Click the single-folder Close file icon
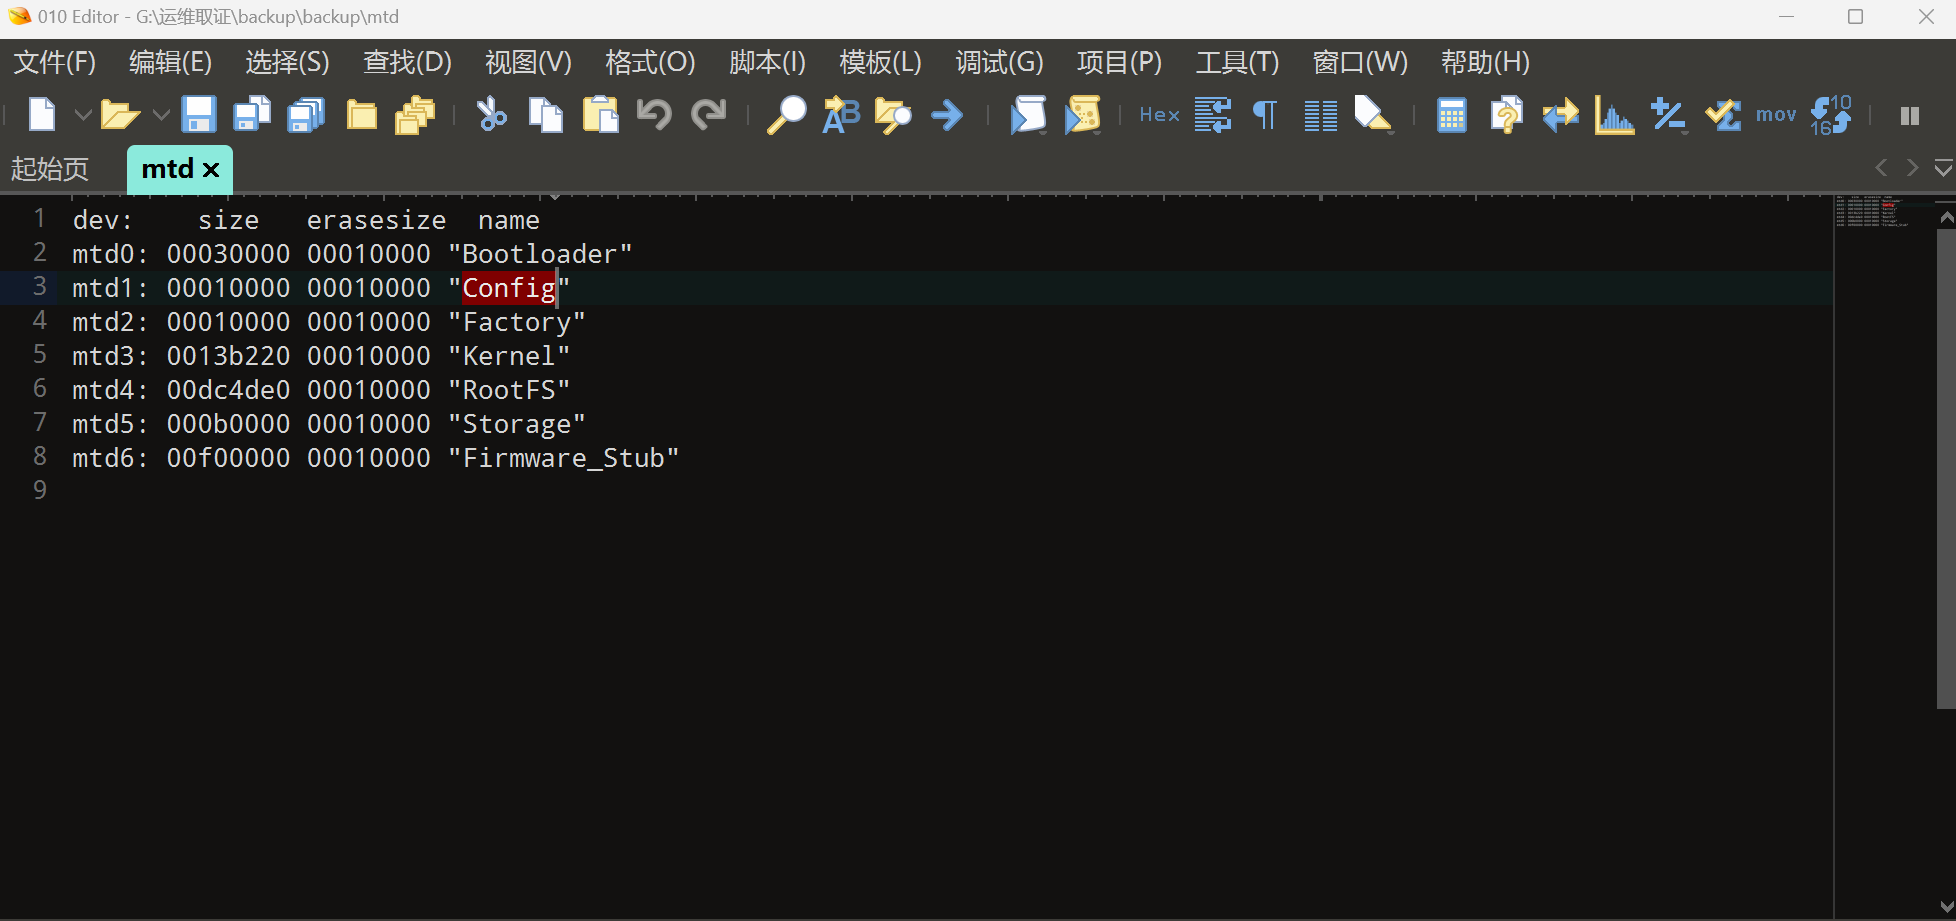1956x921 pixels. (x=361, y=115)
